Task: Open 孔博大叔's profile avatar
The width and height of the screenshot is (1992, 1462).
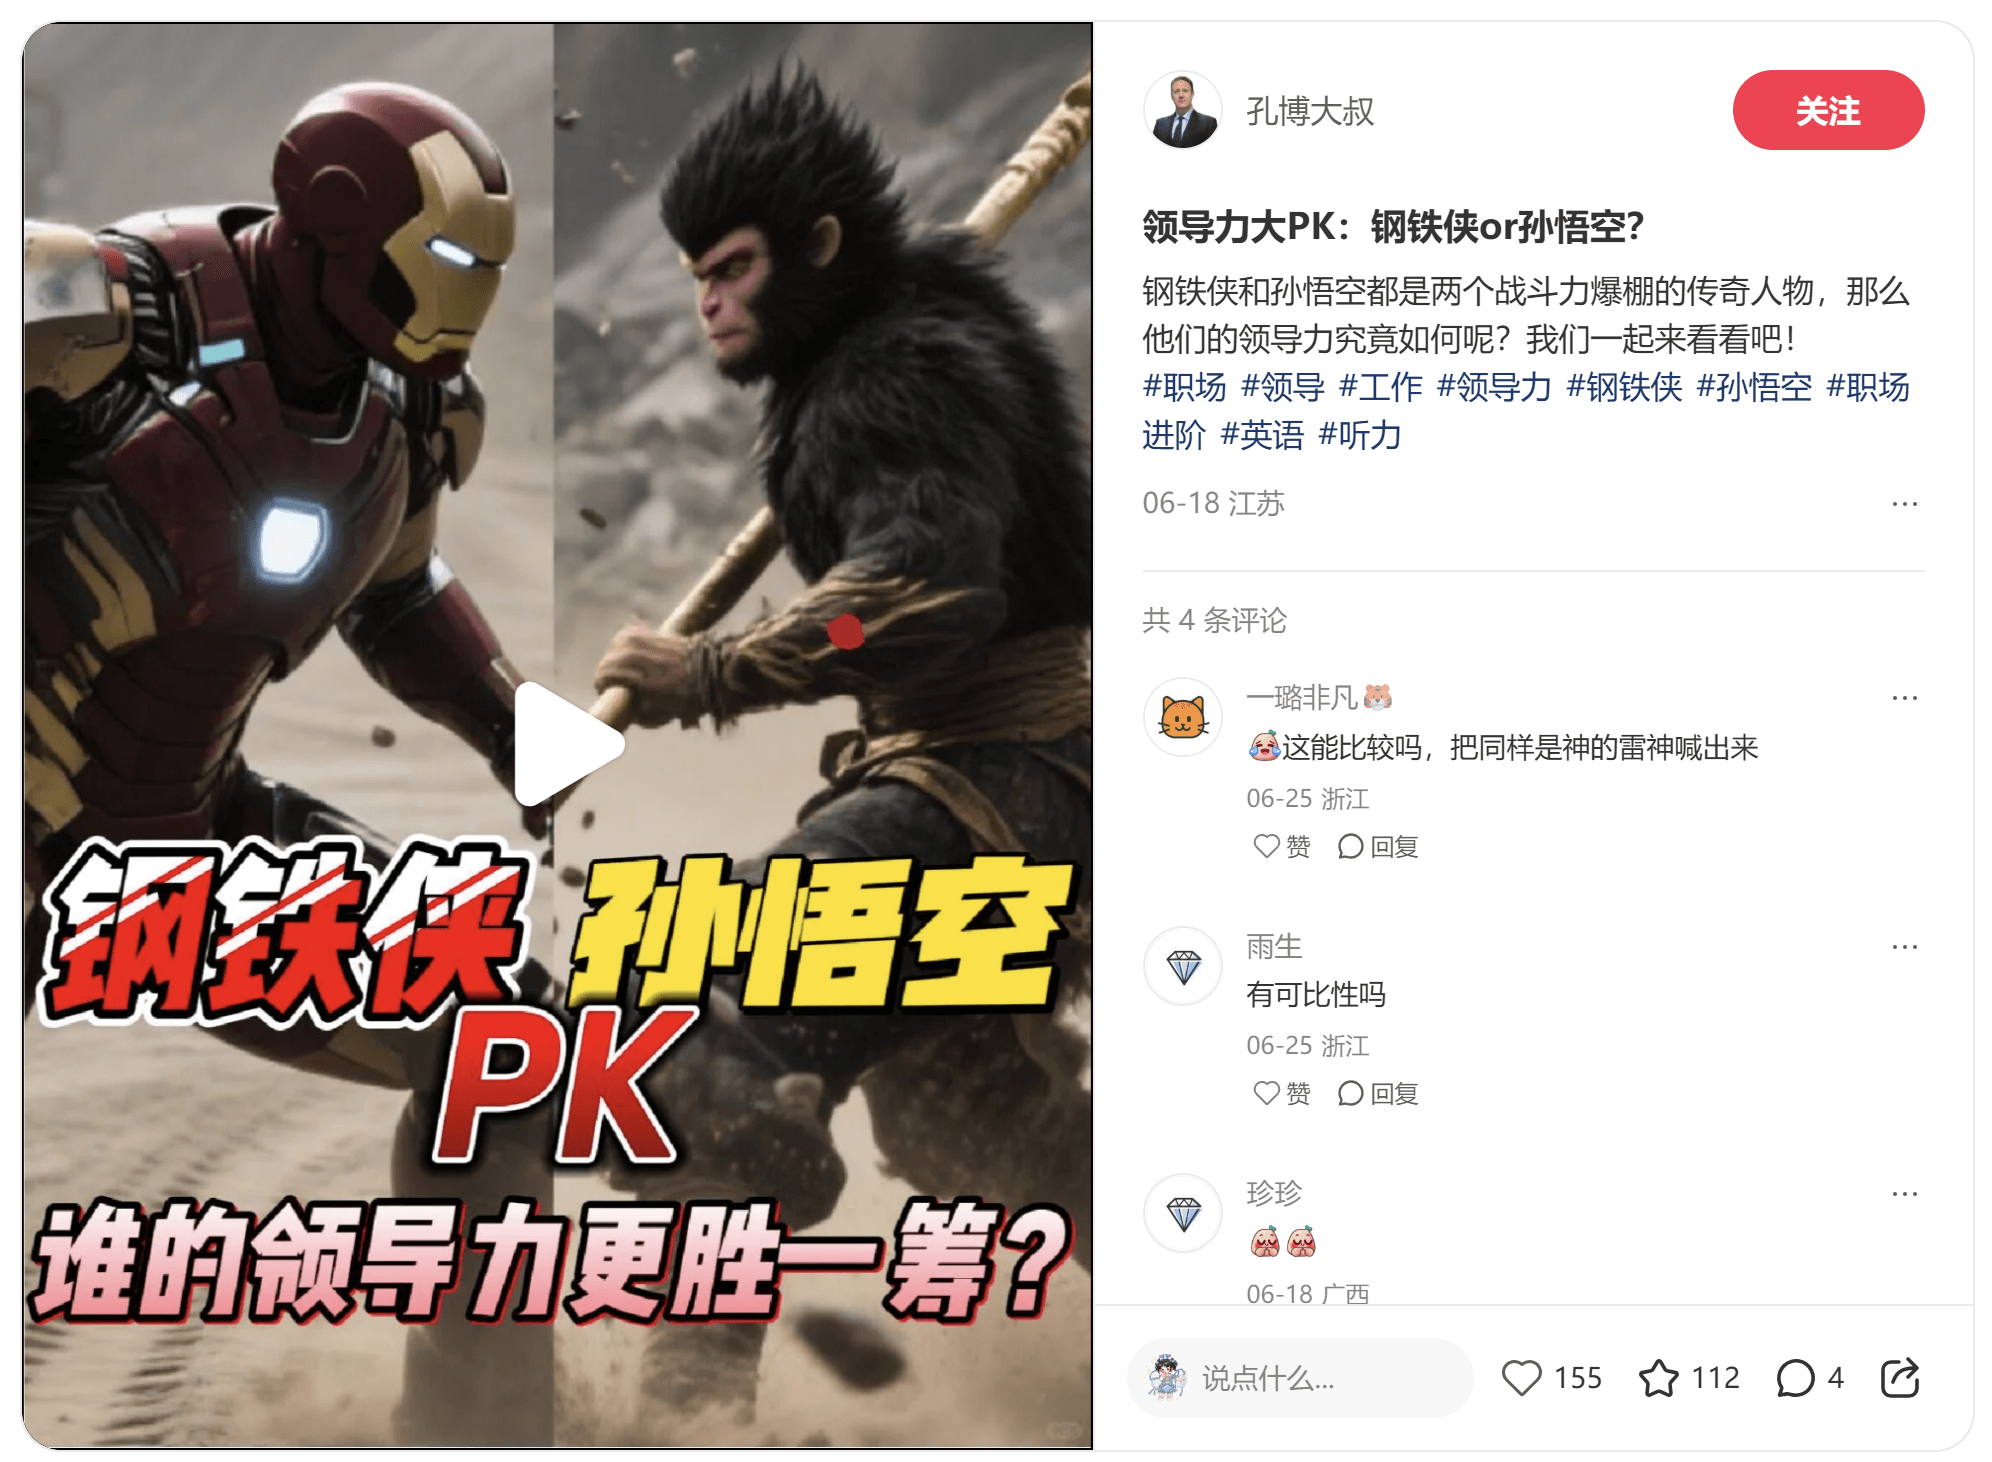Action: click(x=1182, y=110)
